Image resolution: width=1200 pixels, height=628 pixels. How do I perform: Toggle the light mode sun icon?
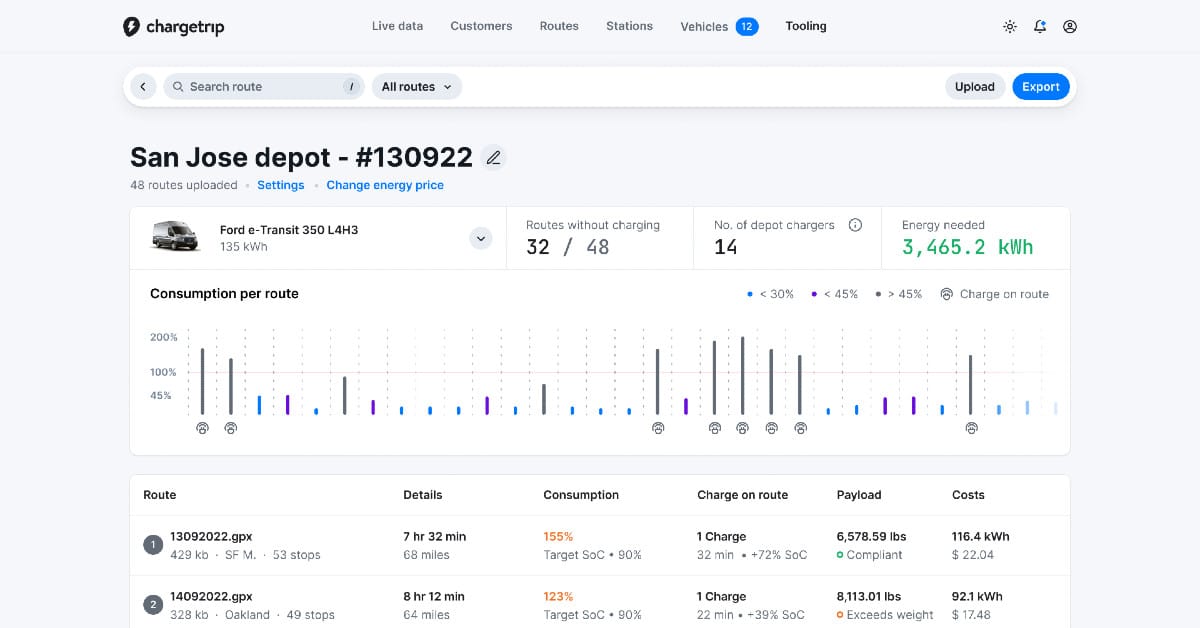[x=1010, y=27]
